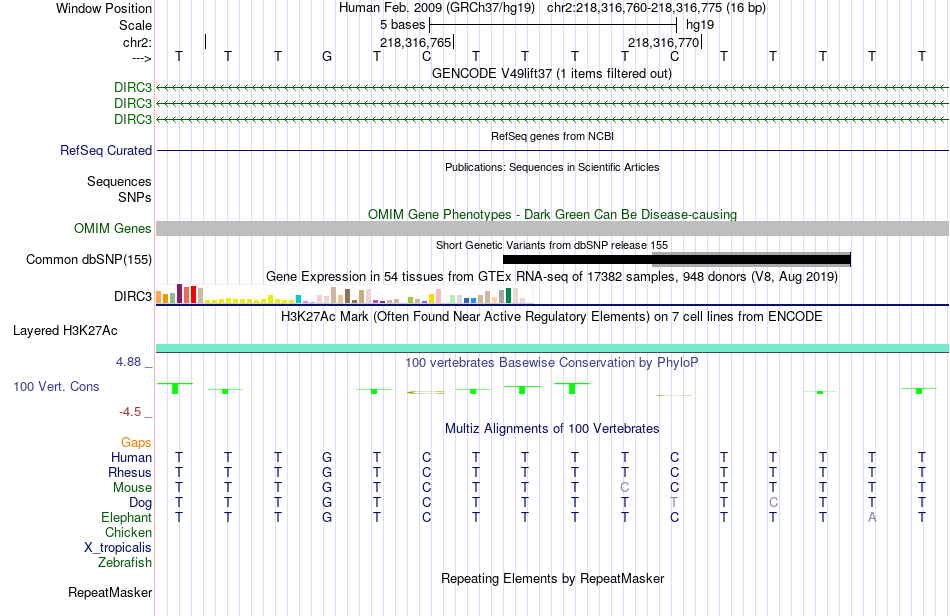This screenshot has height=616, width=950.
Task: Click the Gene Expression in 54 tissues title
Action: coord(552,277)
